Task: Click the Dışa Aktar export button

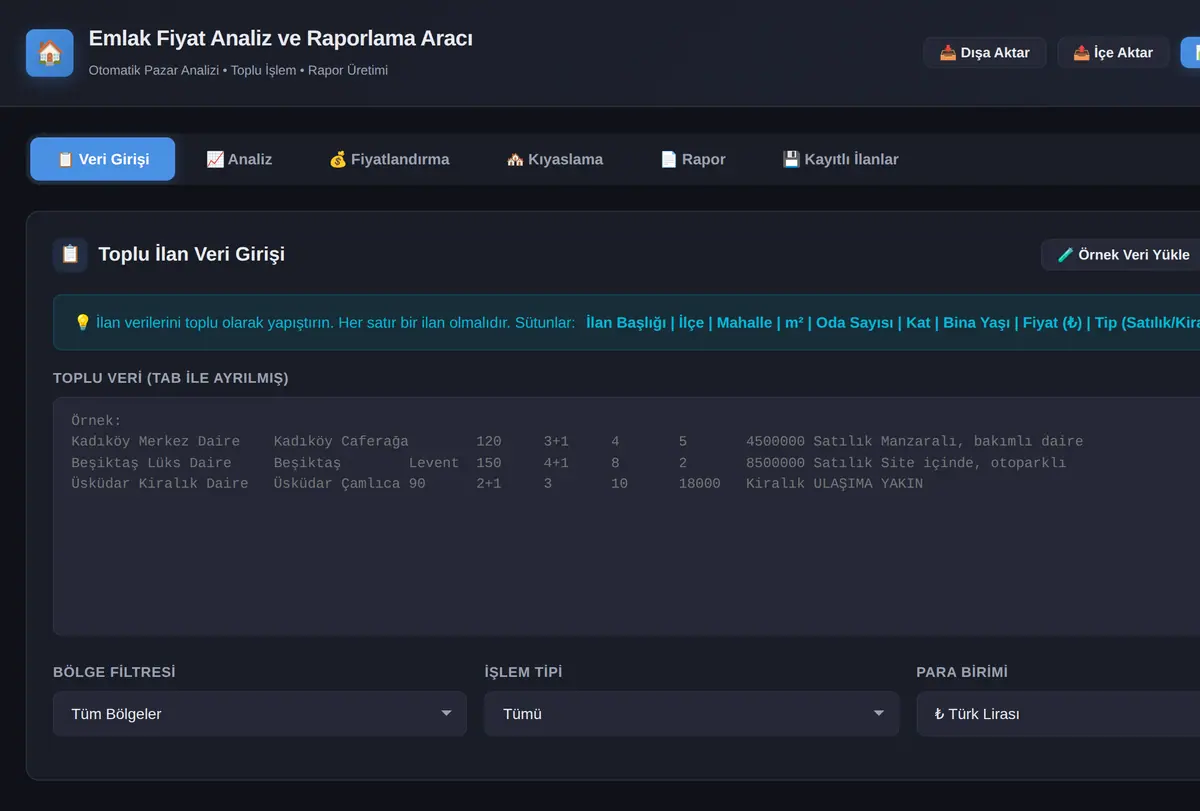Action: pyautogui.click(x=984, y=52)
